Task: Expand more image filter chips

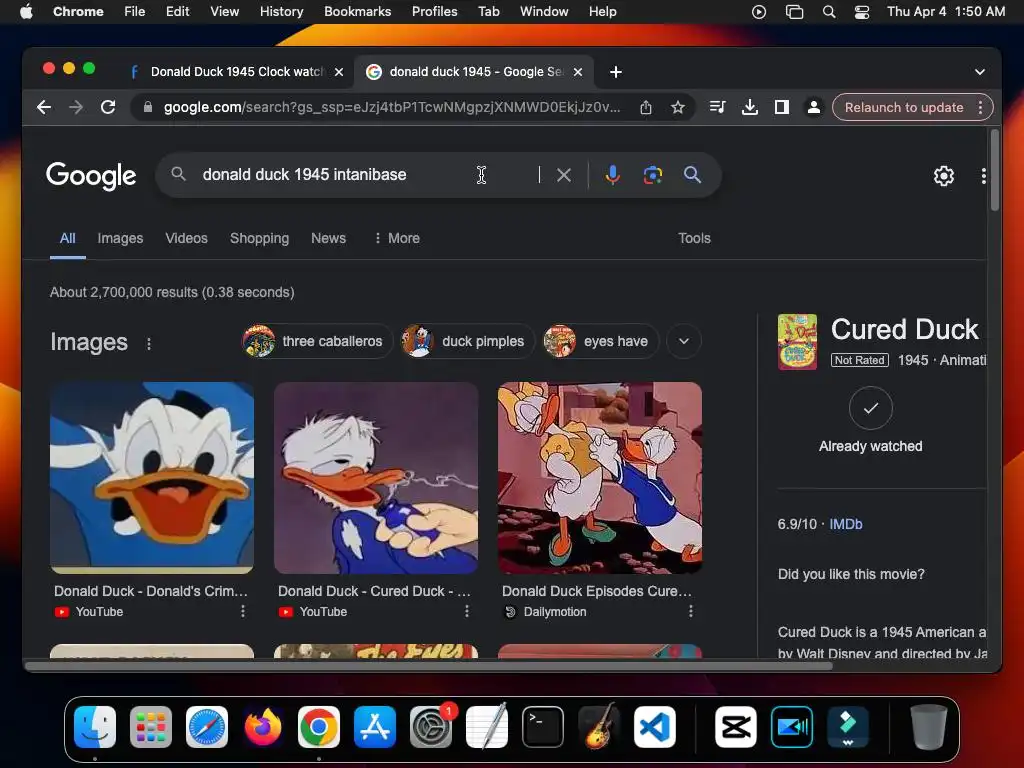Action: pyautogui.click(x=684, y=341)
